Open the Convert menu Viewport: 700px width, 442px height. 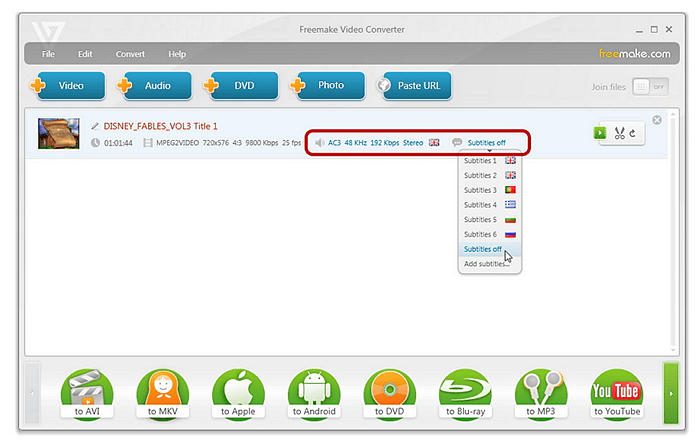pos(130,54)
